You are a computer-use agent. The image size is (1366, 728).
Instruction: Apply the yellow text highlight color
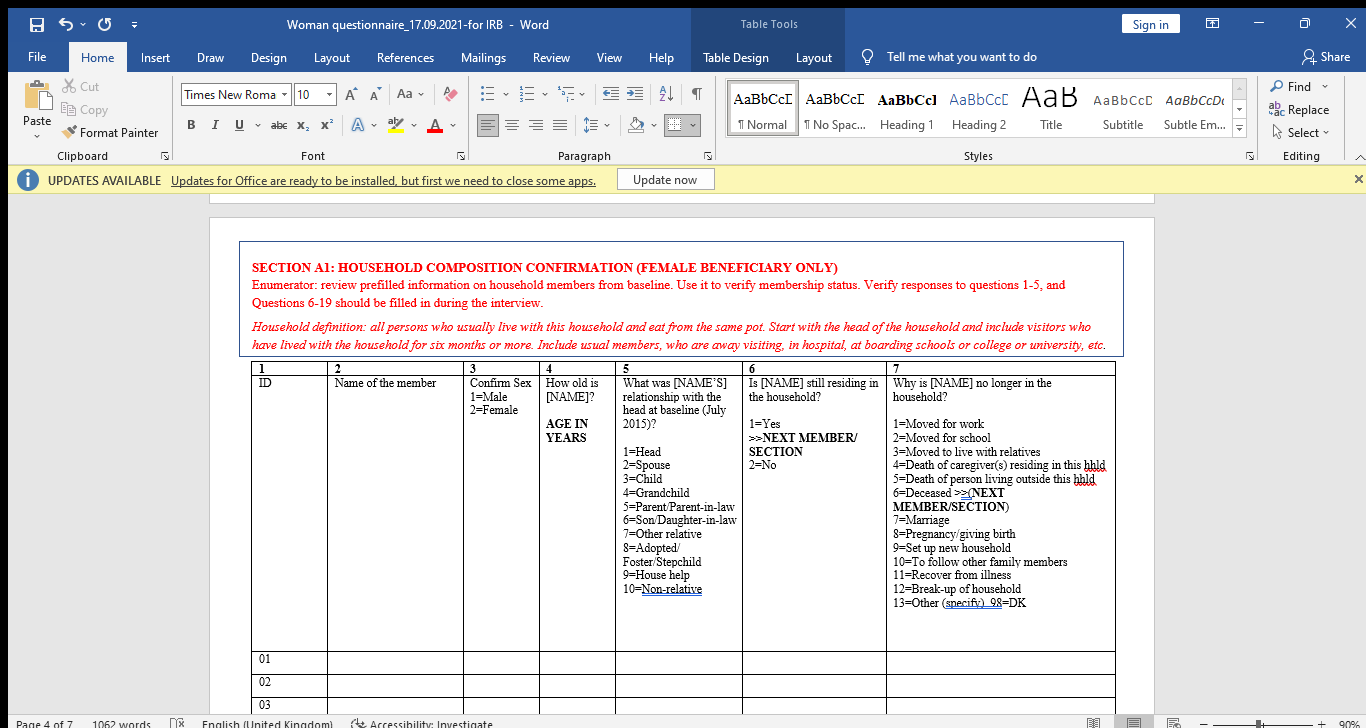tap(395, 125)
